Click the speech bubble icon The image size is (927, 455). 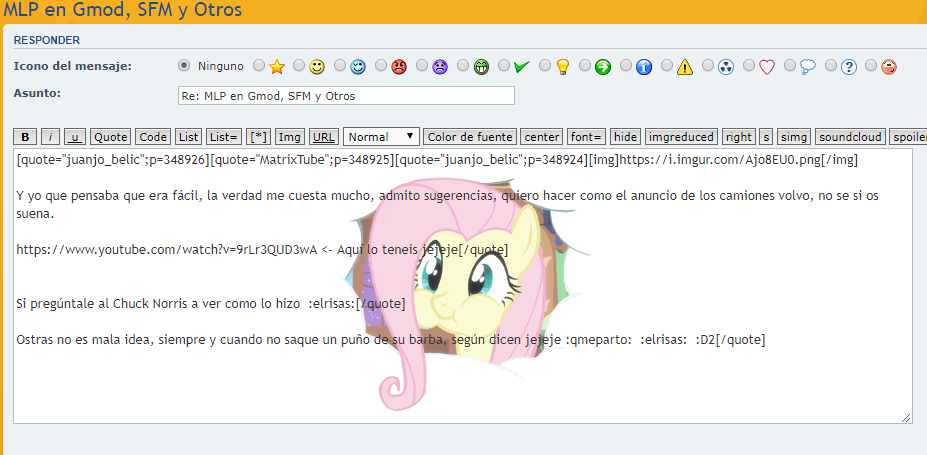808,67
